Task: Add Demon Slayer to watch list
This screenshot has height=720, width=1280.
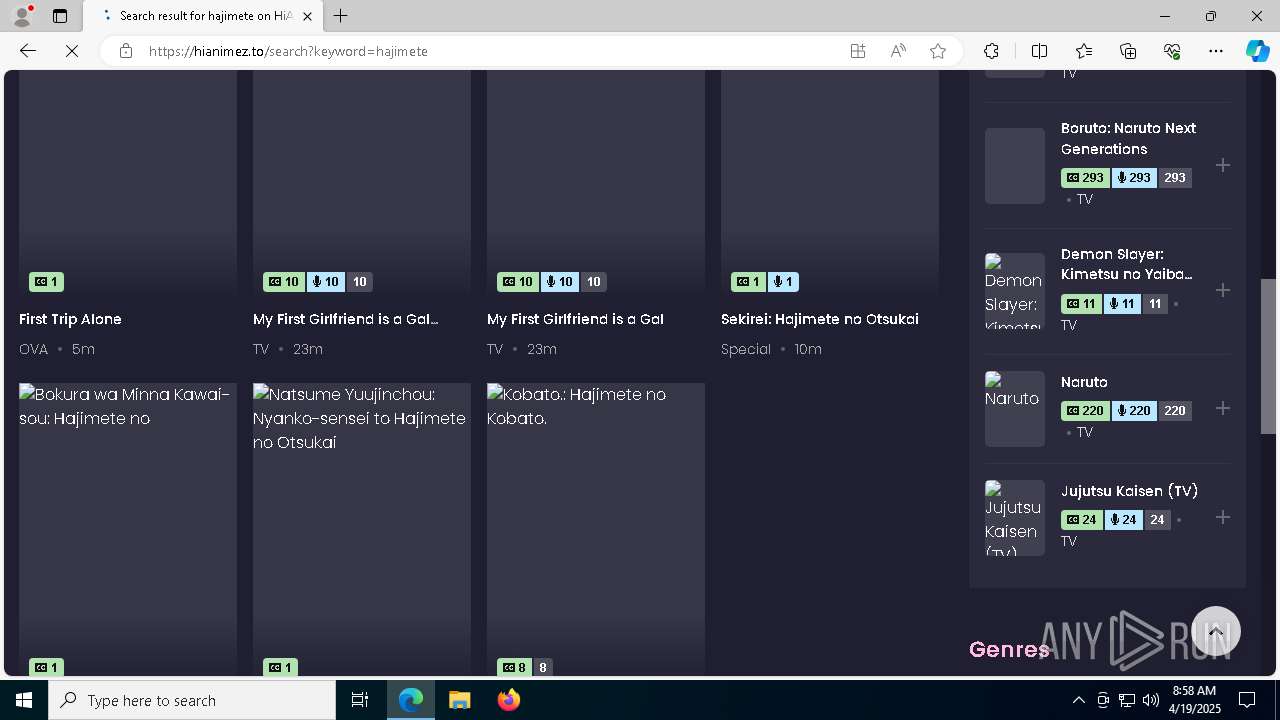Action: click(1223, 290)
